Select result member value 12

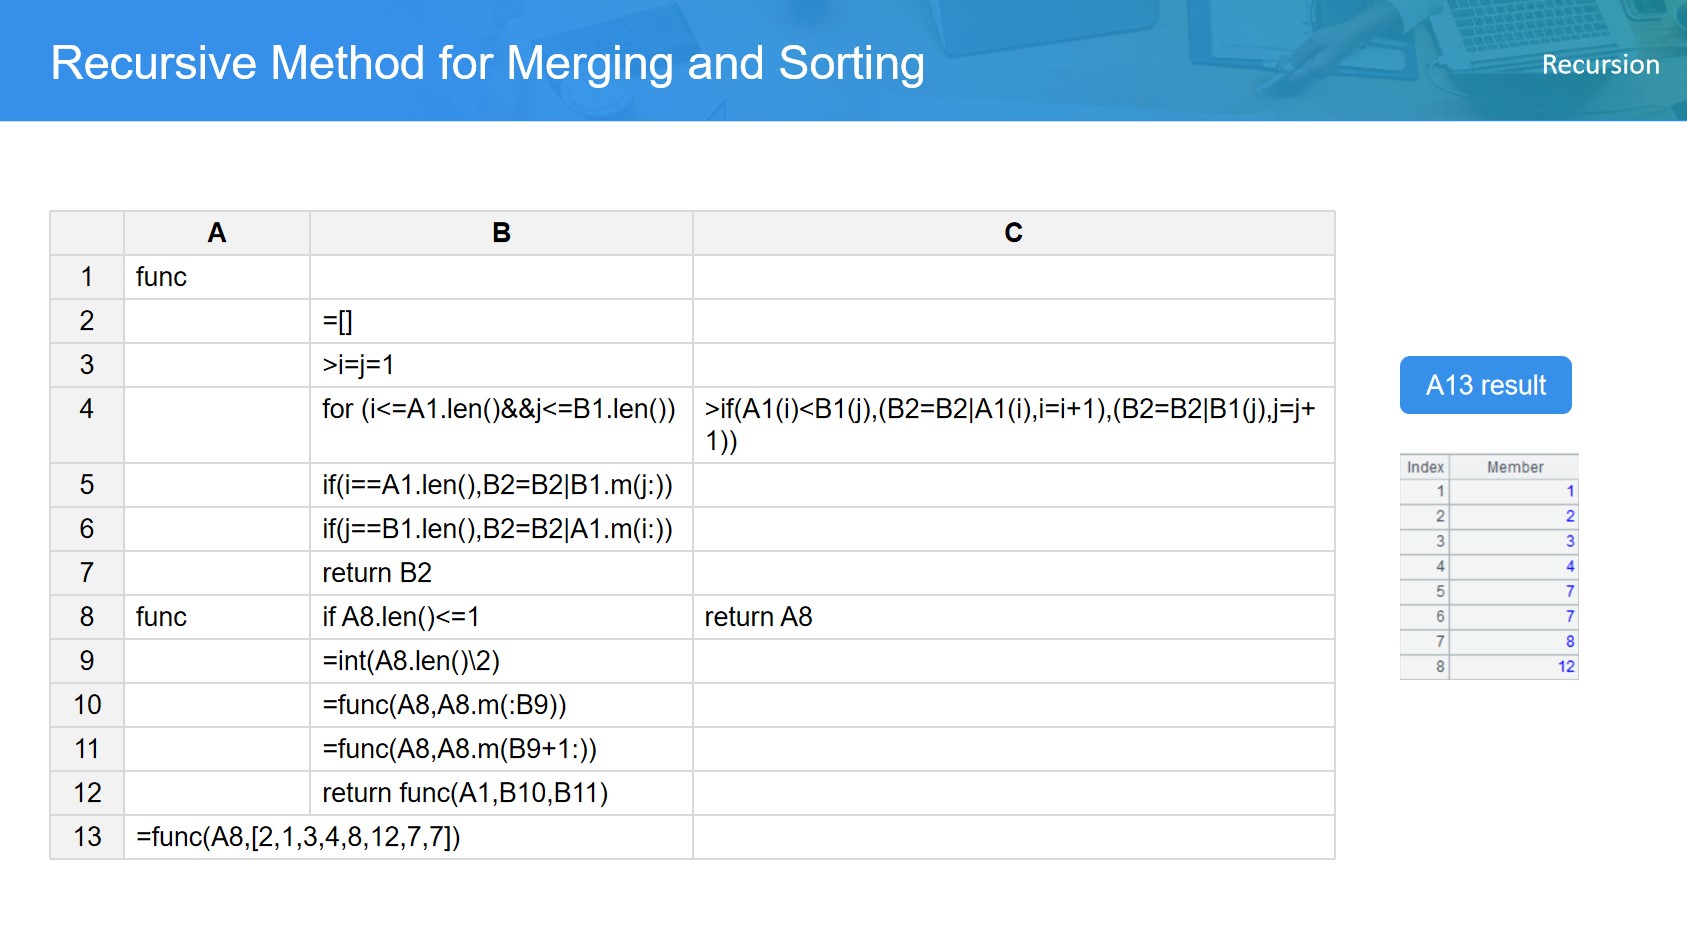[x=1565, y=667]
